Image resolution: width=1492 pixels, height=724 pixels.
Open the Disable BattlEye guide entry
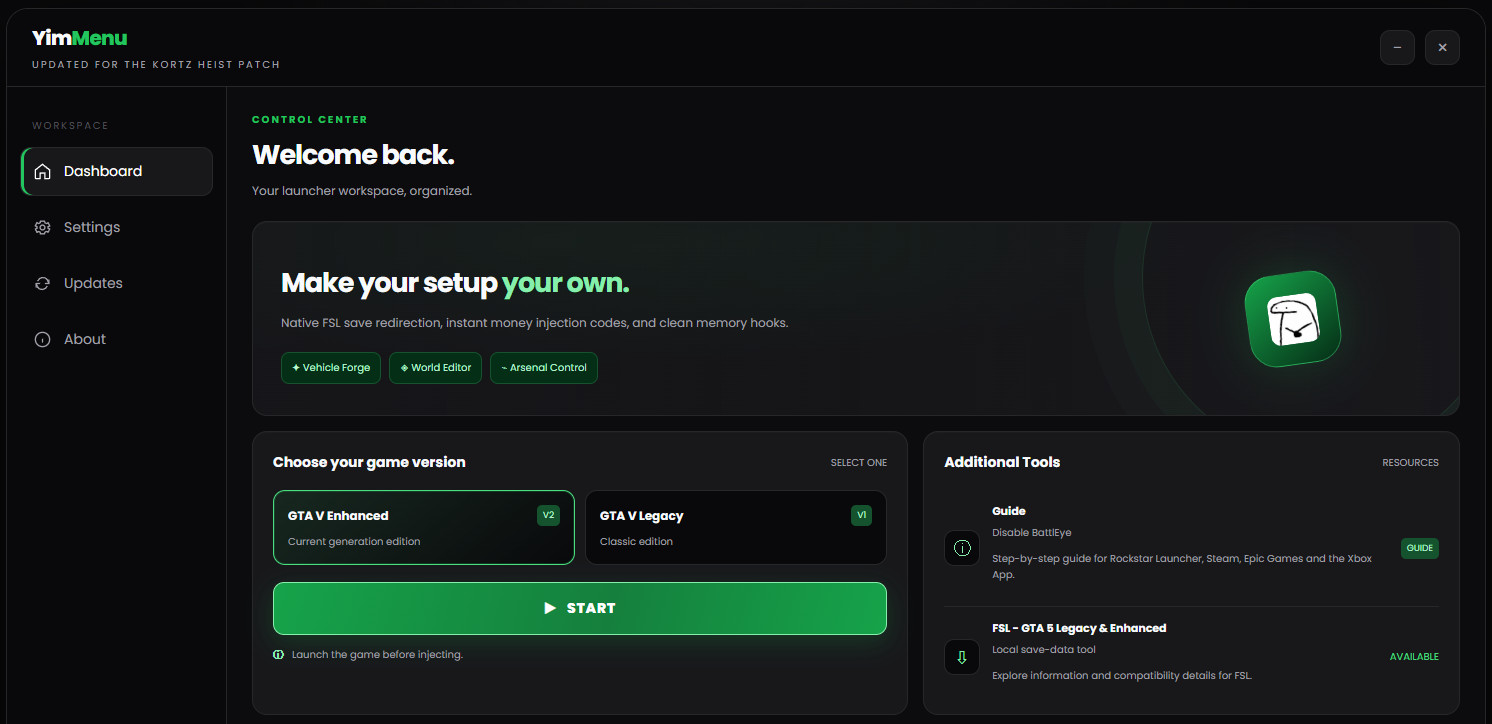1191,548
